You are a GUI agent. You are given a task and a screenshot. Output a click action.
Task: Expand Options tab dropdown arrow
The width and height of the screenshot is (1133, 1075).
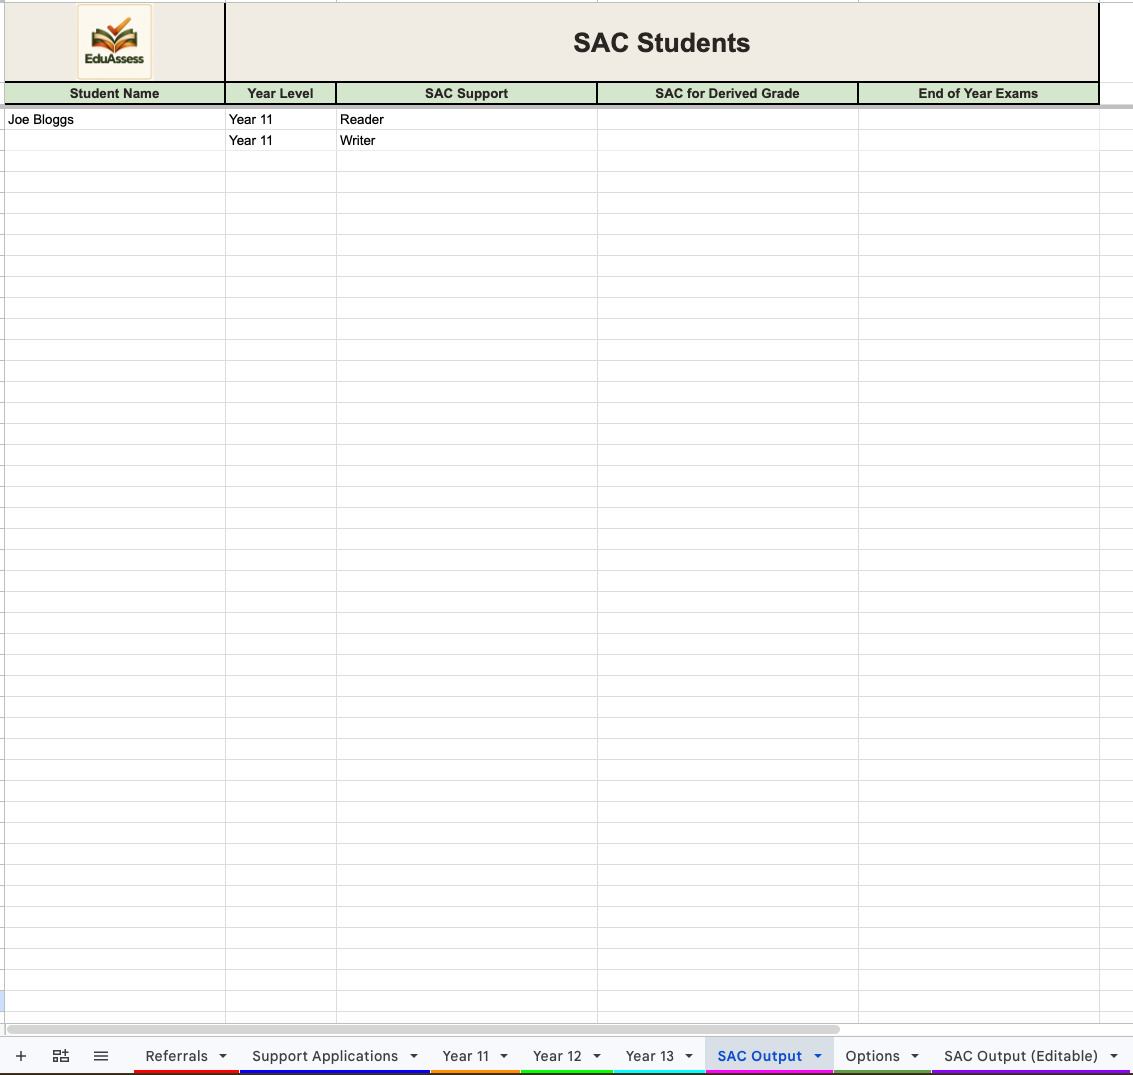[x=915, y=1056]
